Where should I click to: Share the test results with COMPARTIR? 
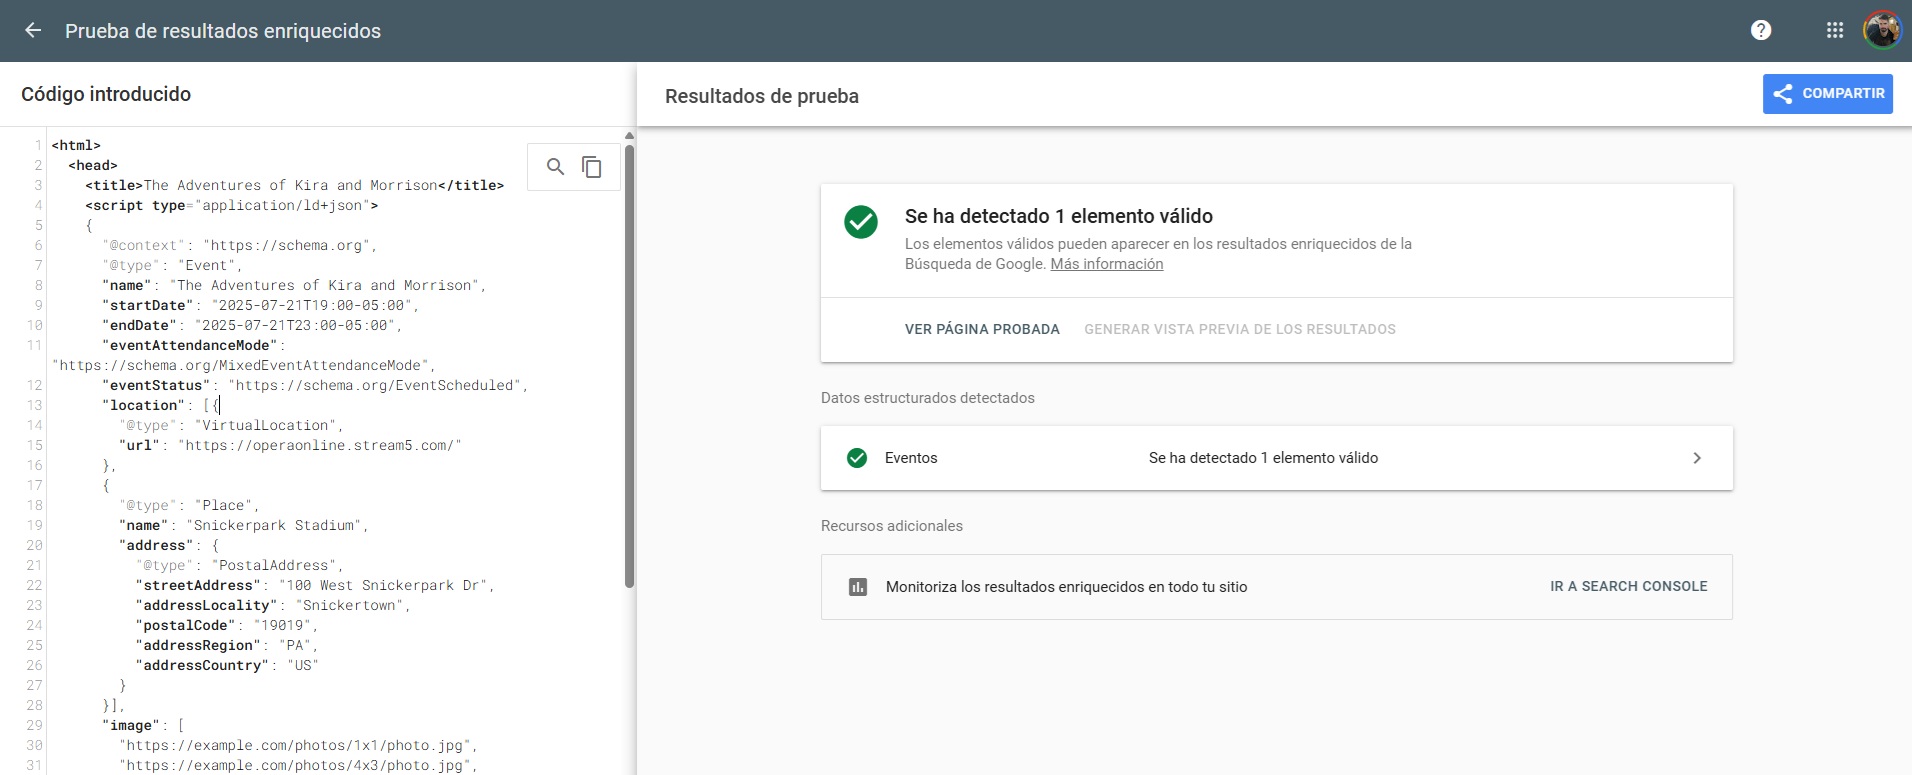tap(1827, 94)
